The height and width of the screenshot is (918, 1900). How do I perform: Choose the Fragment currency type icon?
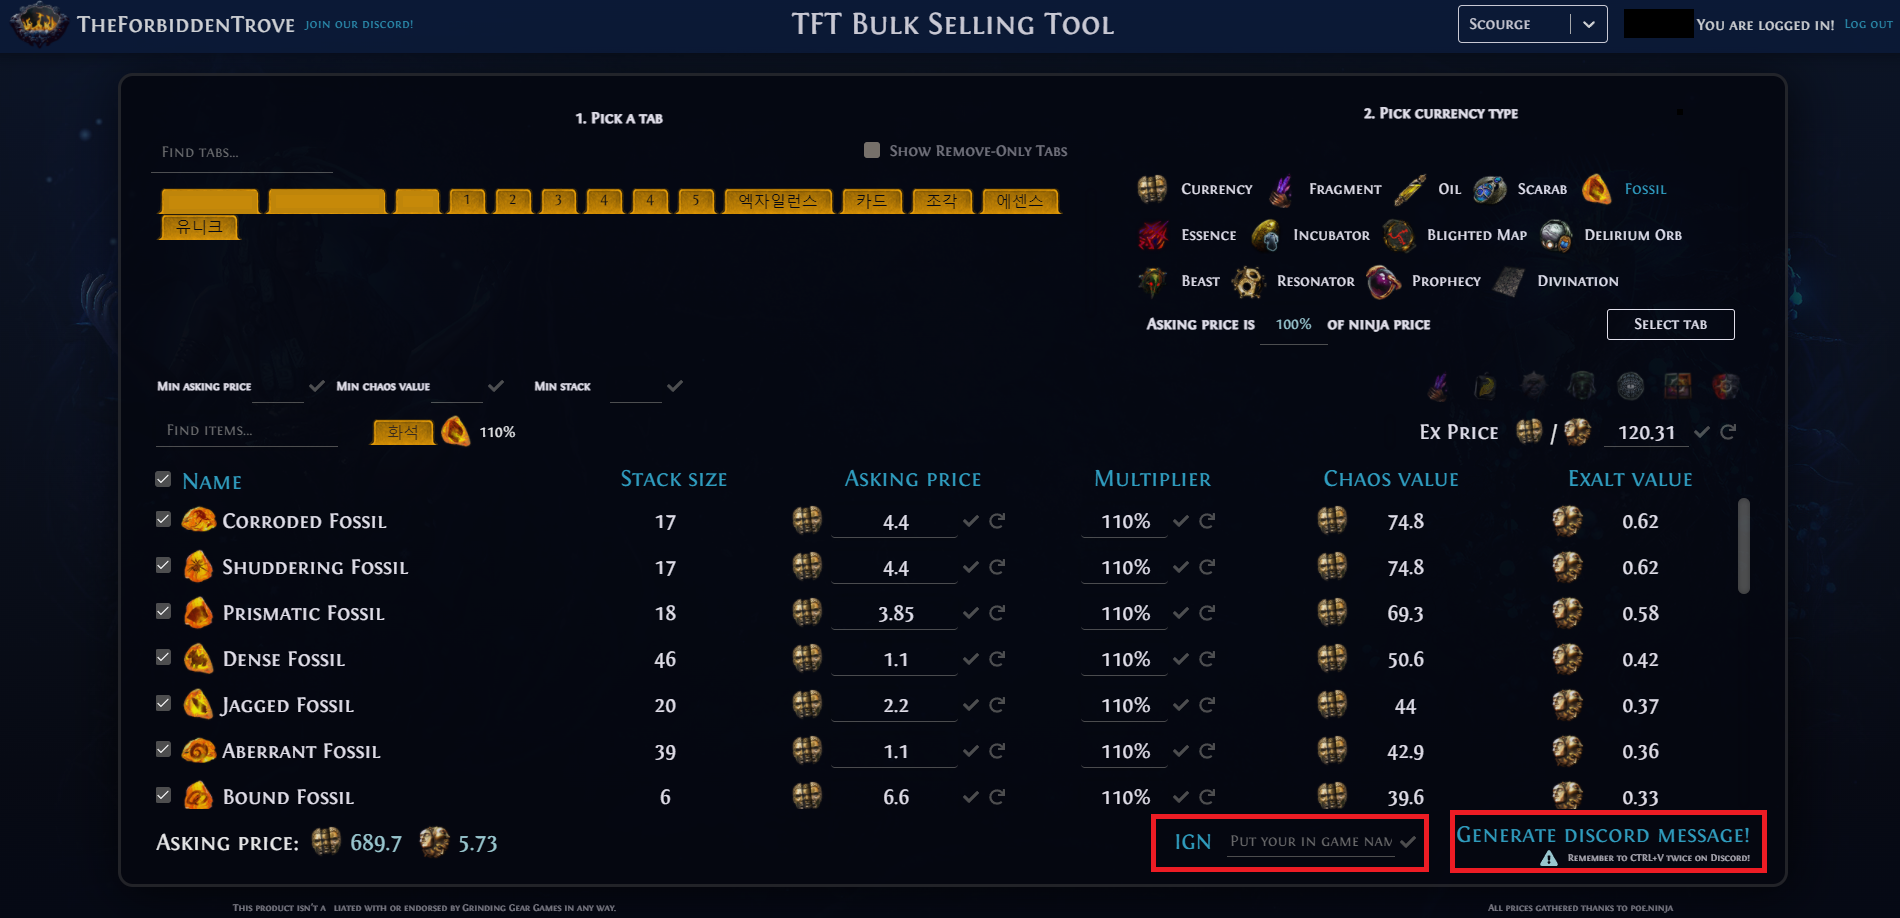pos(1281,189)
